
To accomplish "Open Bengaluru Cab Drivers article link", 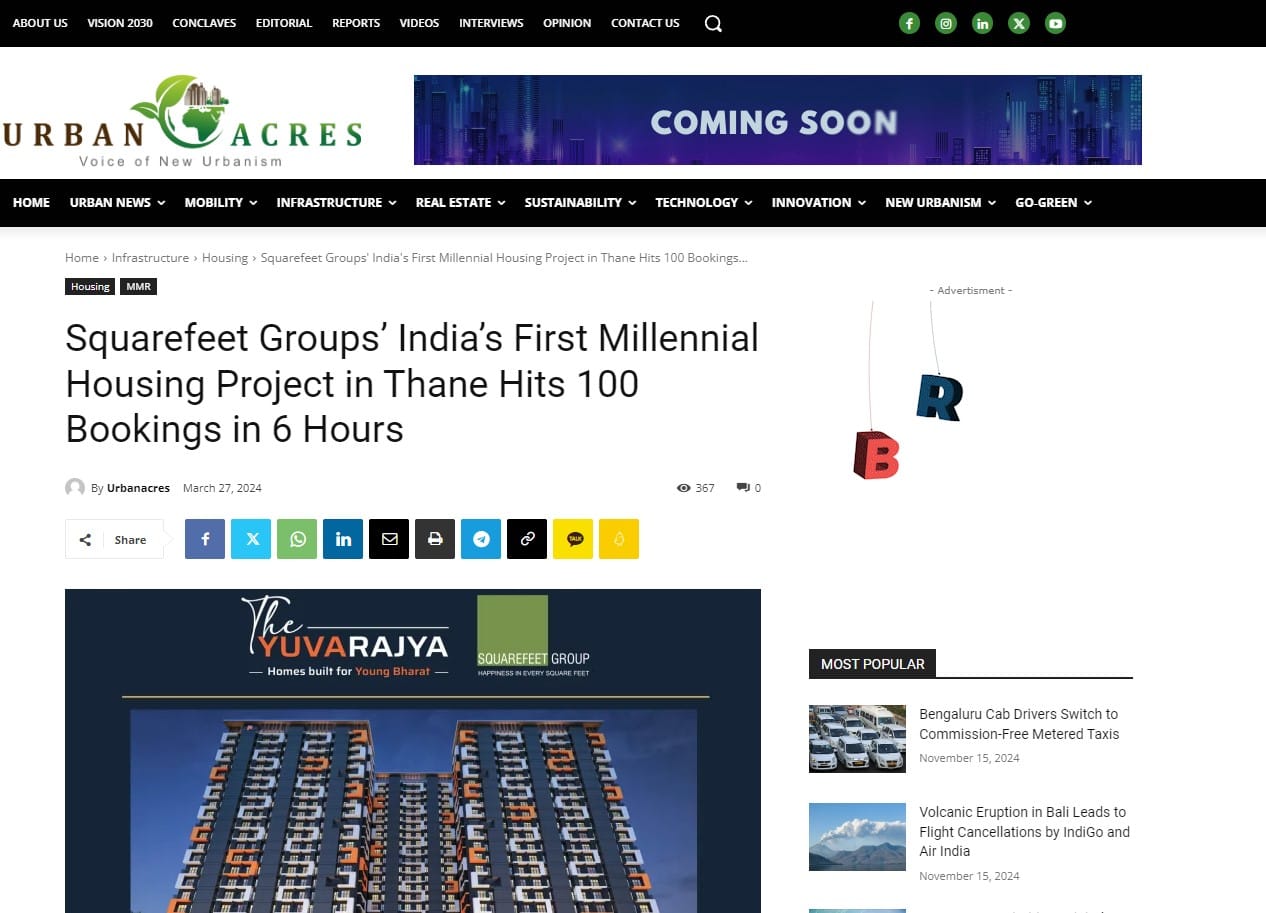I will click(x=1018, y=724).
